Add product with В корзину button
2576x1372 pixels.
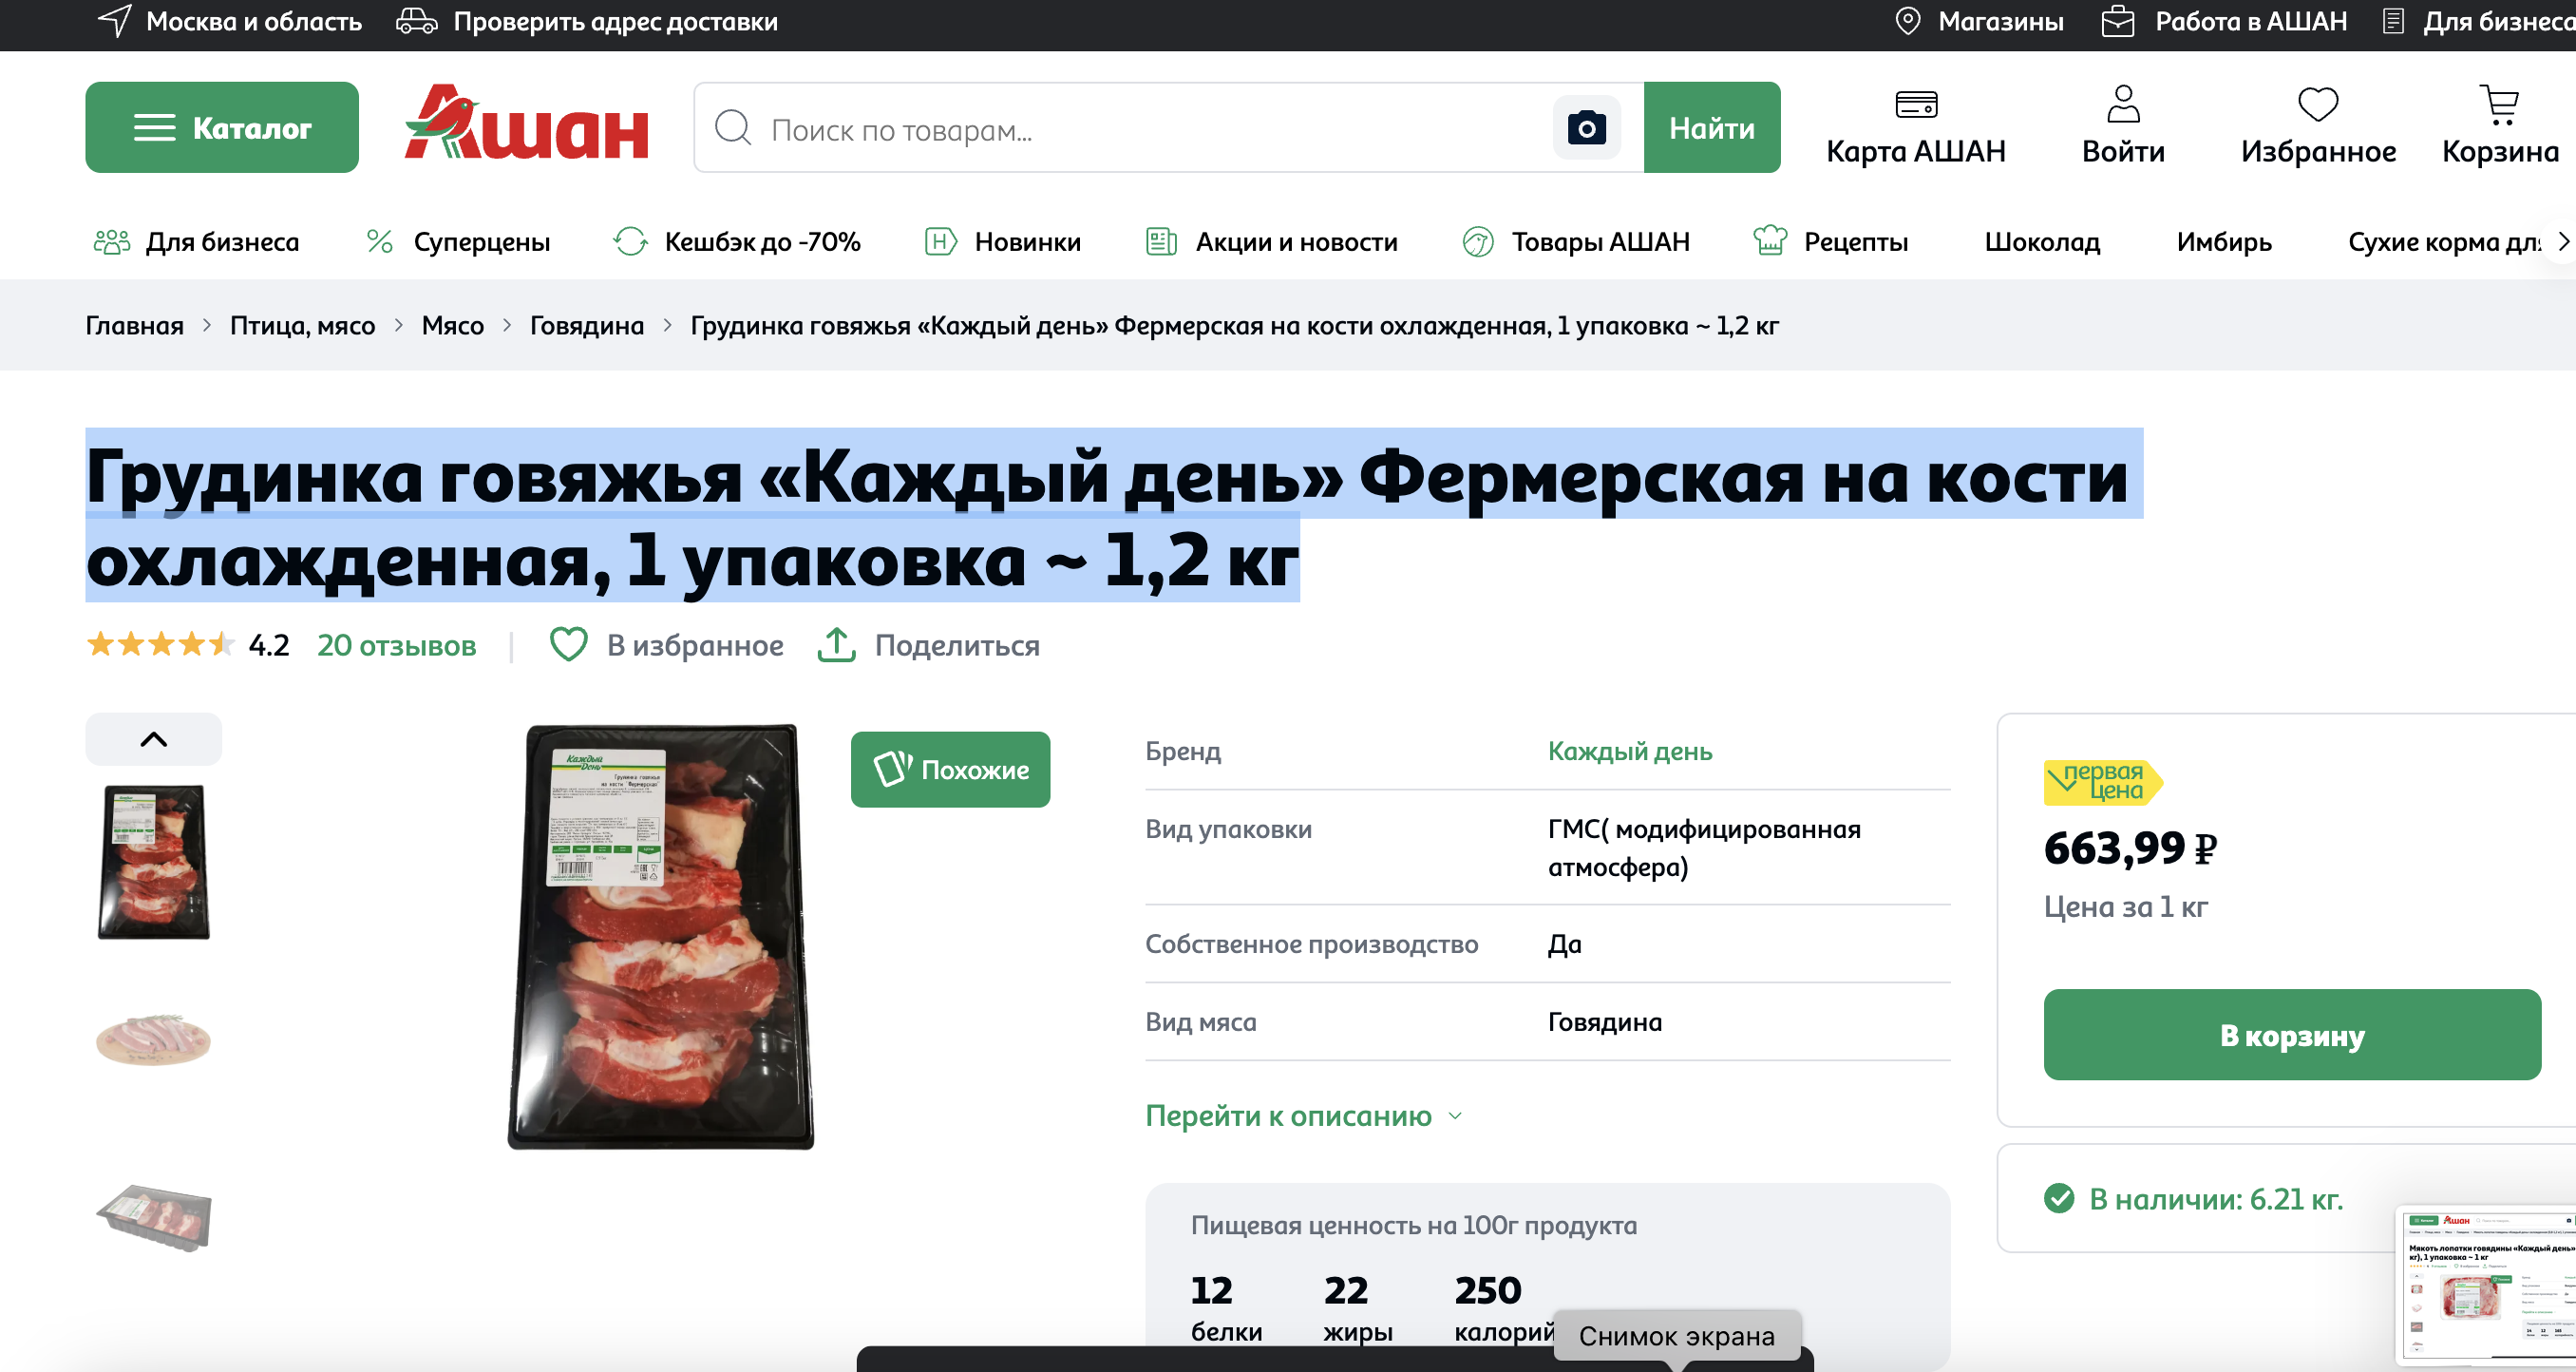click(x=2291, y=1035)
